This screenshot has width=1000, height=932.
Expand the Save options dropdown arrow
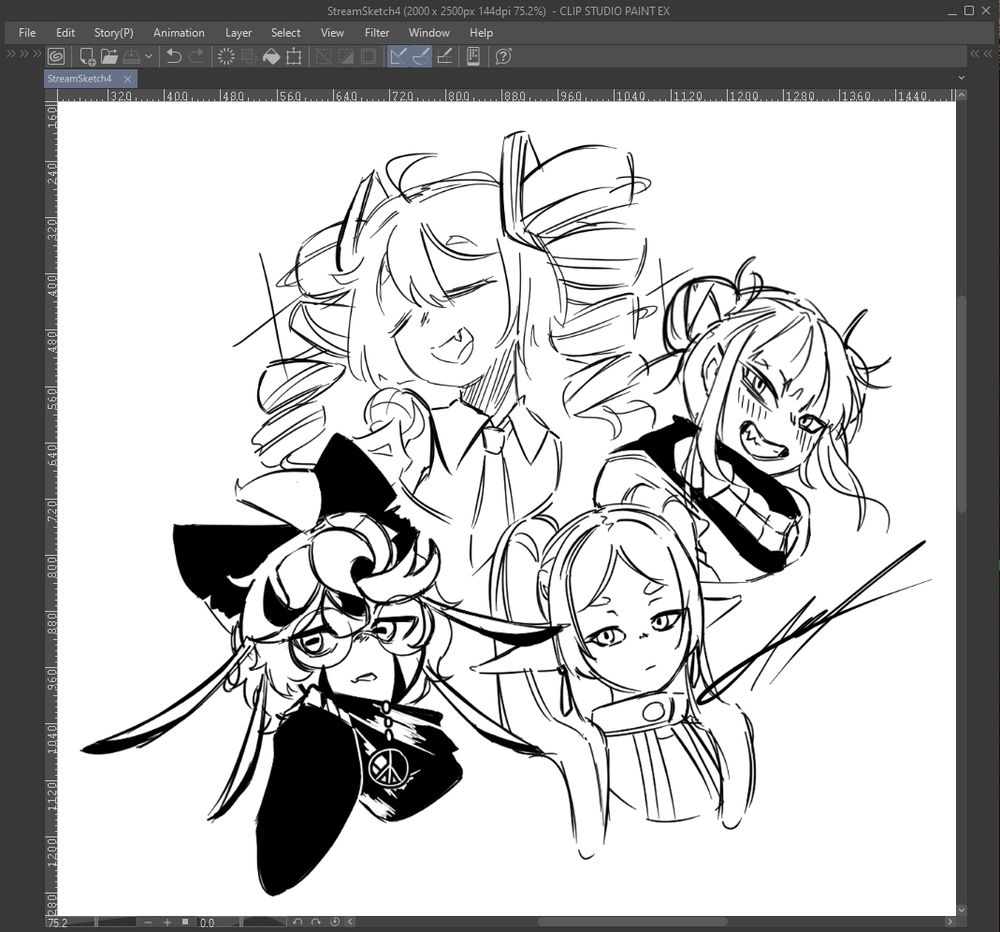click(x=149, y=57)
